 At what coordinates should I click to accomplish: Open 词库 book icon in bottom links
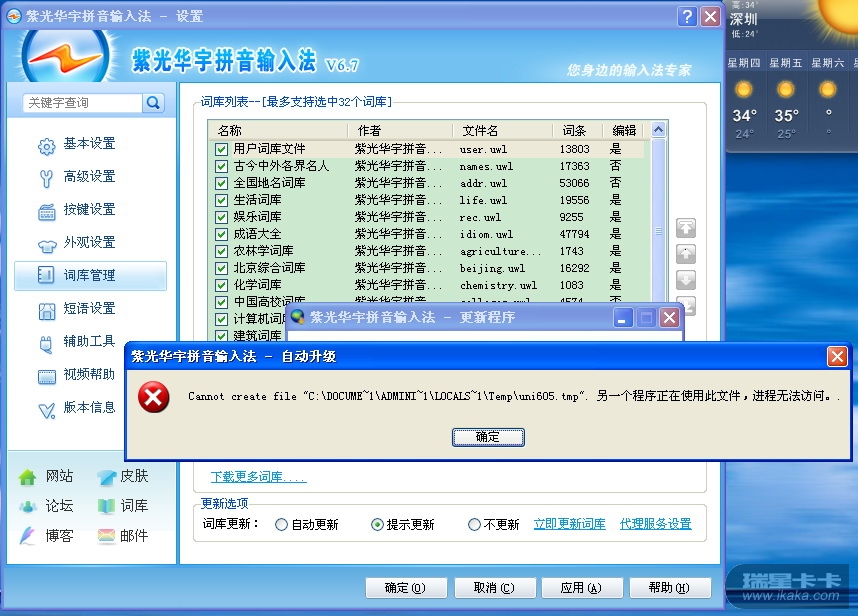point(106,506)
